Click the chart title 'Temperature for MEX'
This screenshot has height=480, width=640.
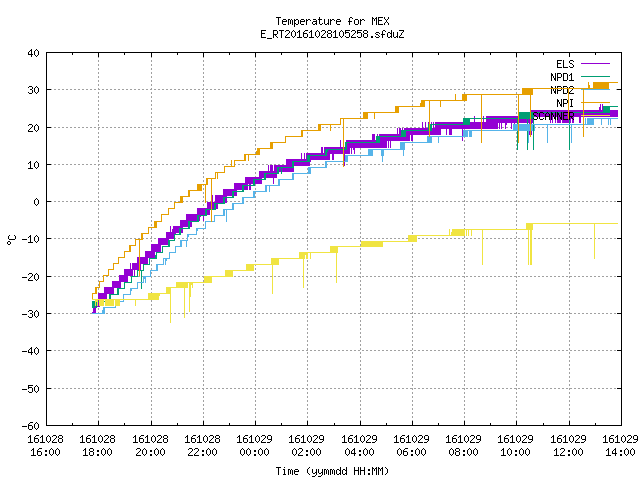[x=332, y=21]
